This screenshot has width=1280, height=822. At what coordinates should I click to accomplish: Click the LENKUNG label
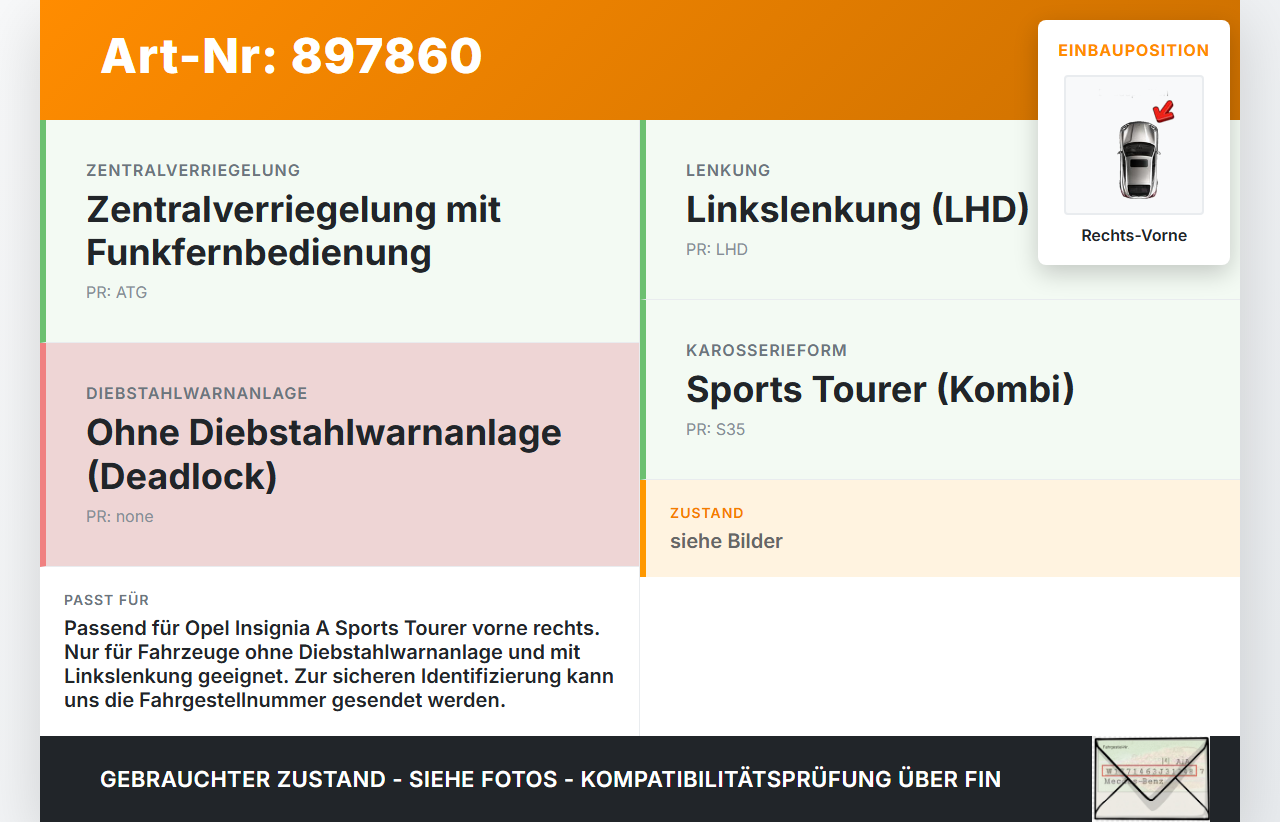(728, 170)
